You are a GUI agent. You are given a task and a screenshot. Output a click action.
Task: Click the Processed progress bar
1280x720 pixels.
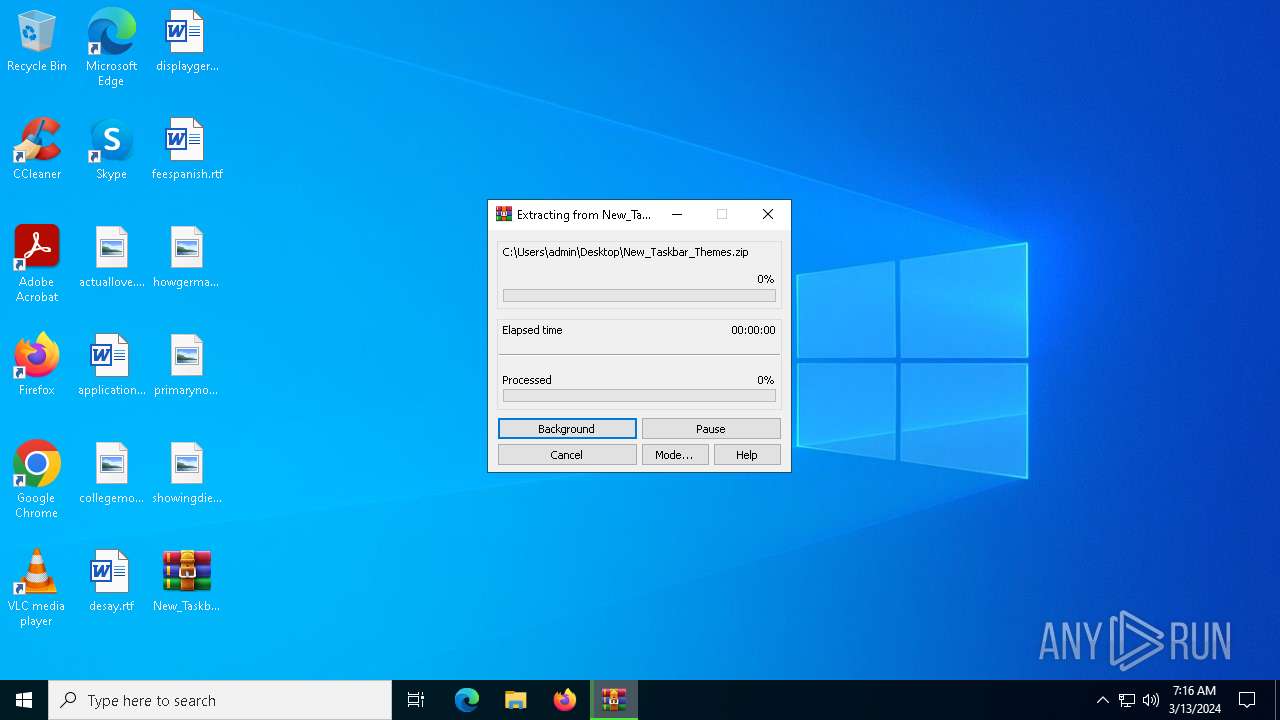click(x=639, y=396)
